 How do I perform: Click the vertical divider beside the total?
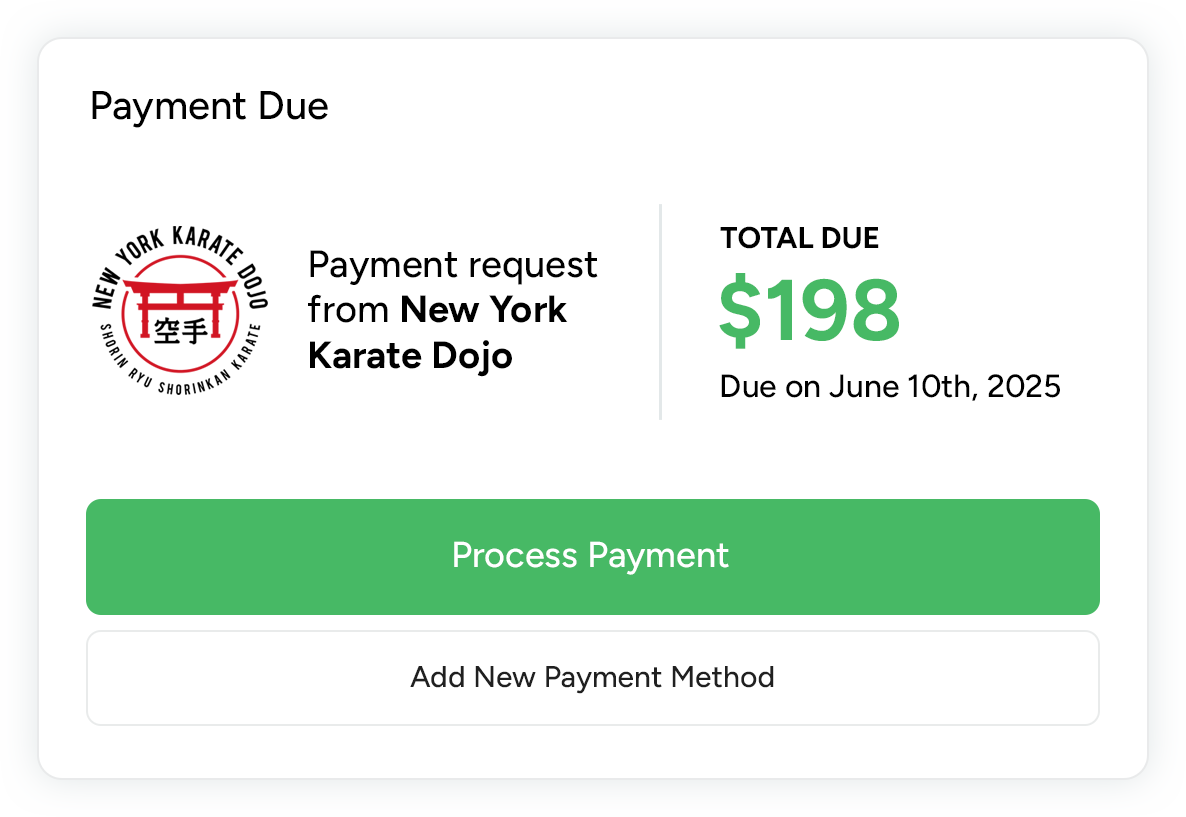click(660, 312)
